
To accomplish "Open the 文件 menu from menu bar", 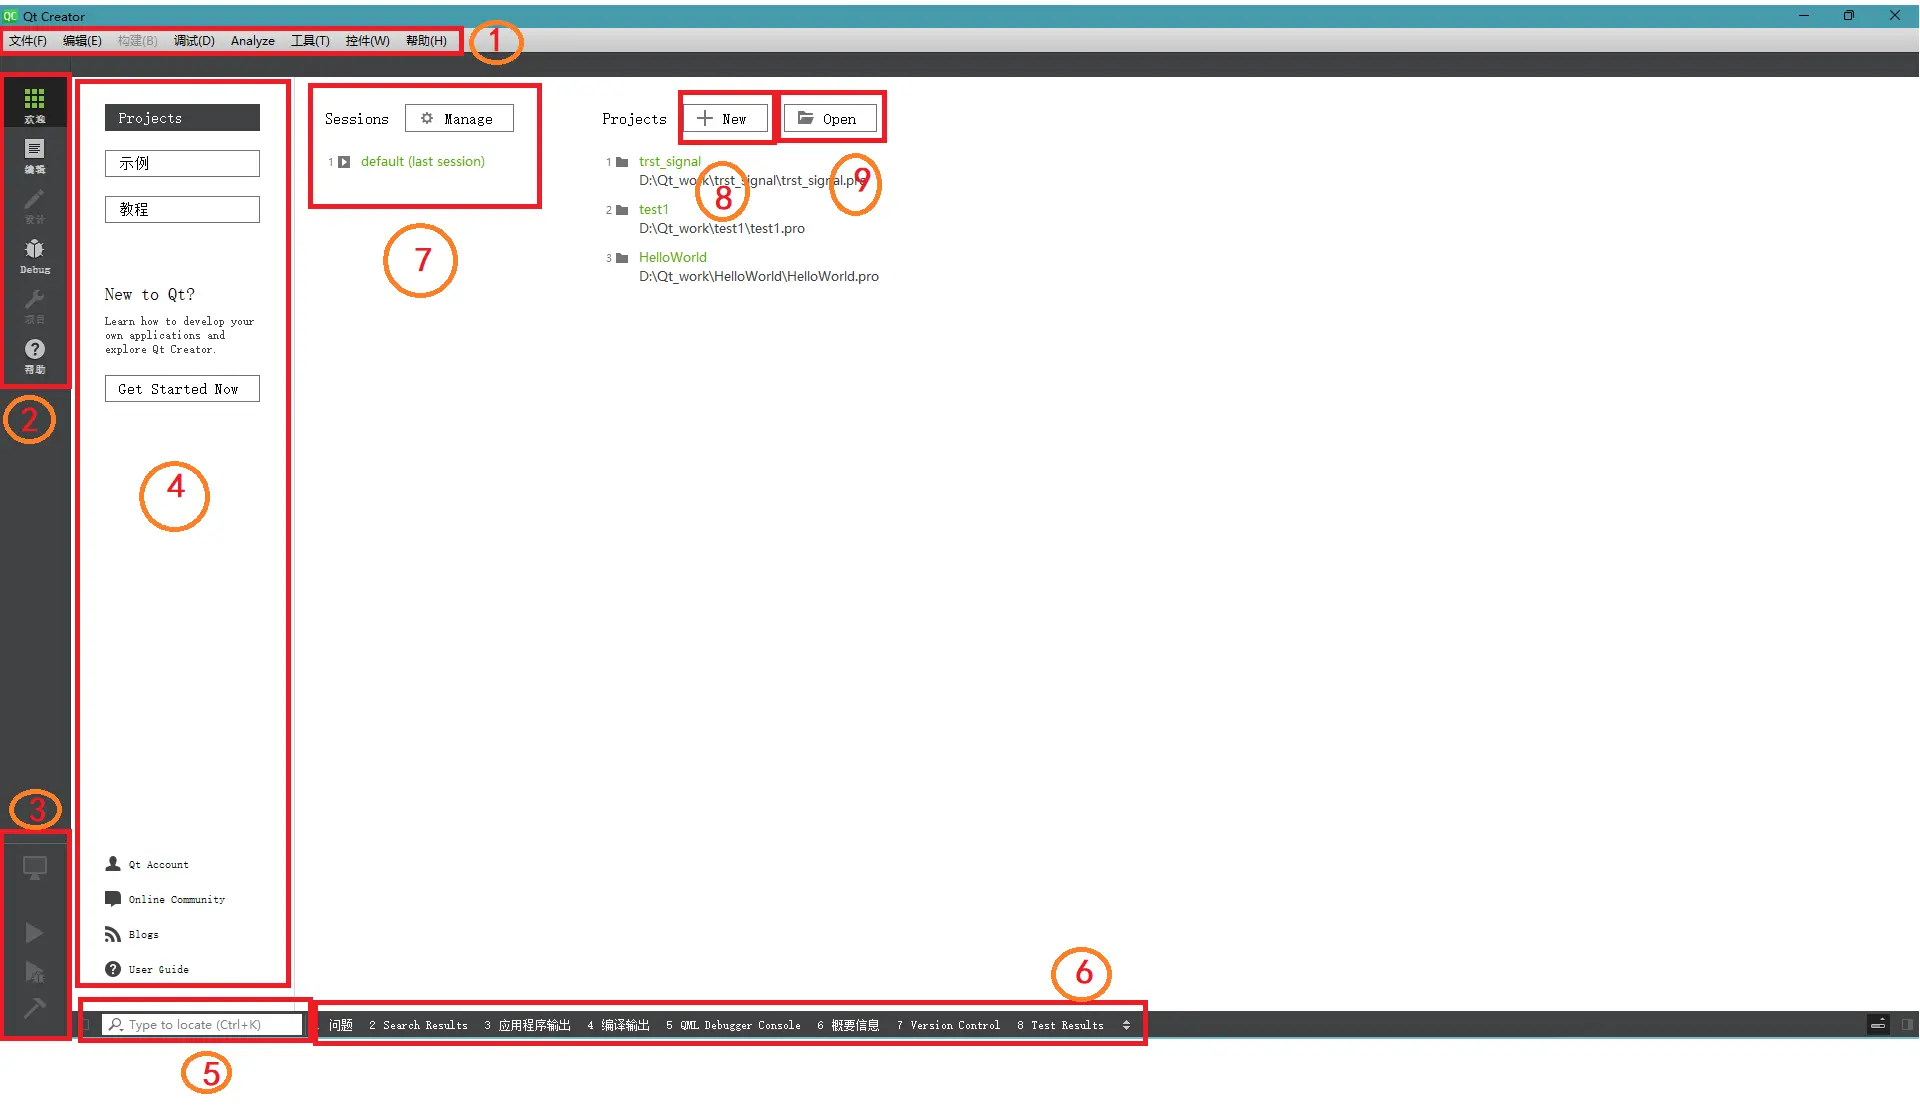I will [x=25, y=40].
